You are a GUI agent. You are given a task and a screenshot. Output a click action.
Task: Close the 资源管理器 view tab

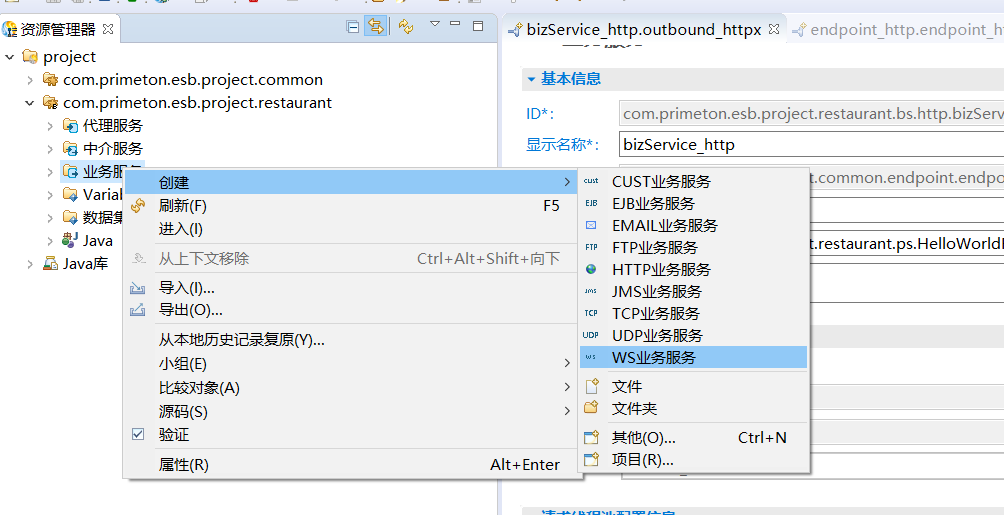click(108, 29)
